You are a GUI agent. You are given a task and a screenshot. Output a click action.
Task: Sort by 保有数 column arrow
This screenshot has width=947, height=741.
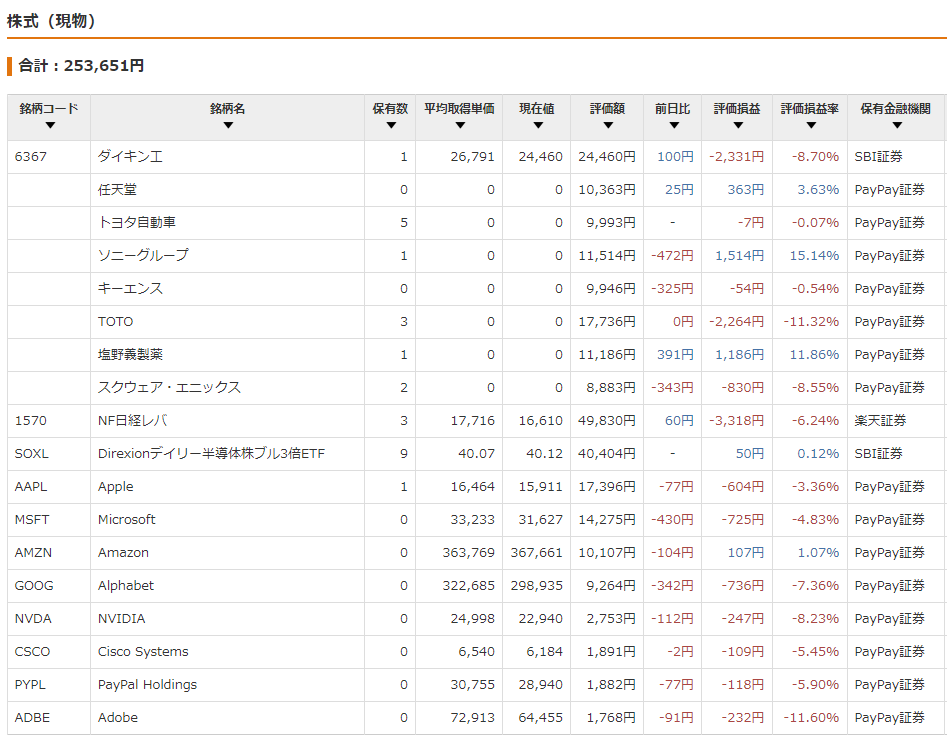click(391, 126)
